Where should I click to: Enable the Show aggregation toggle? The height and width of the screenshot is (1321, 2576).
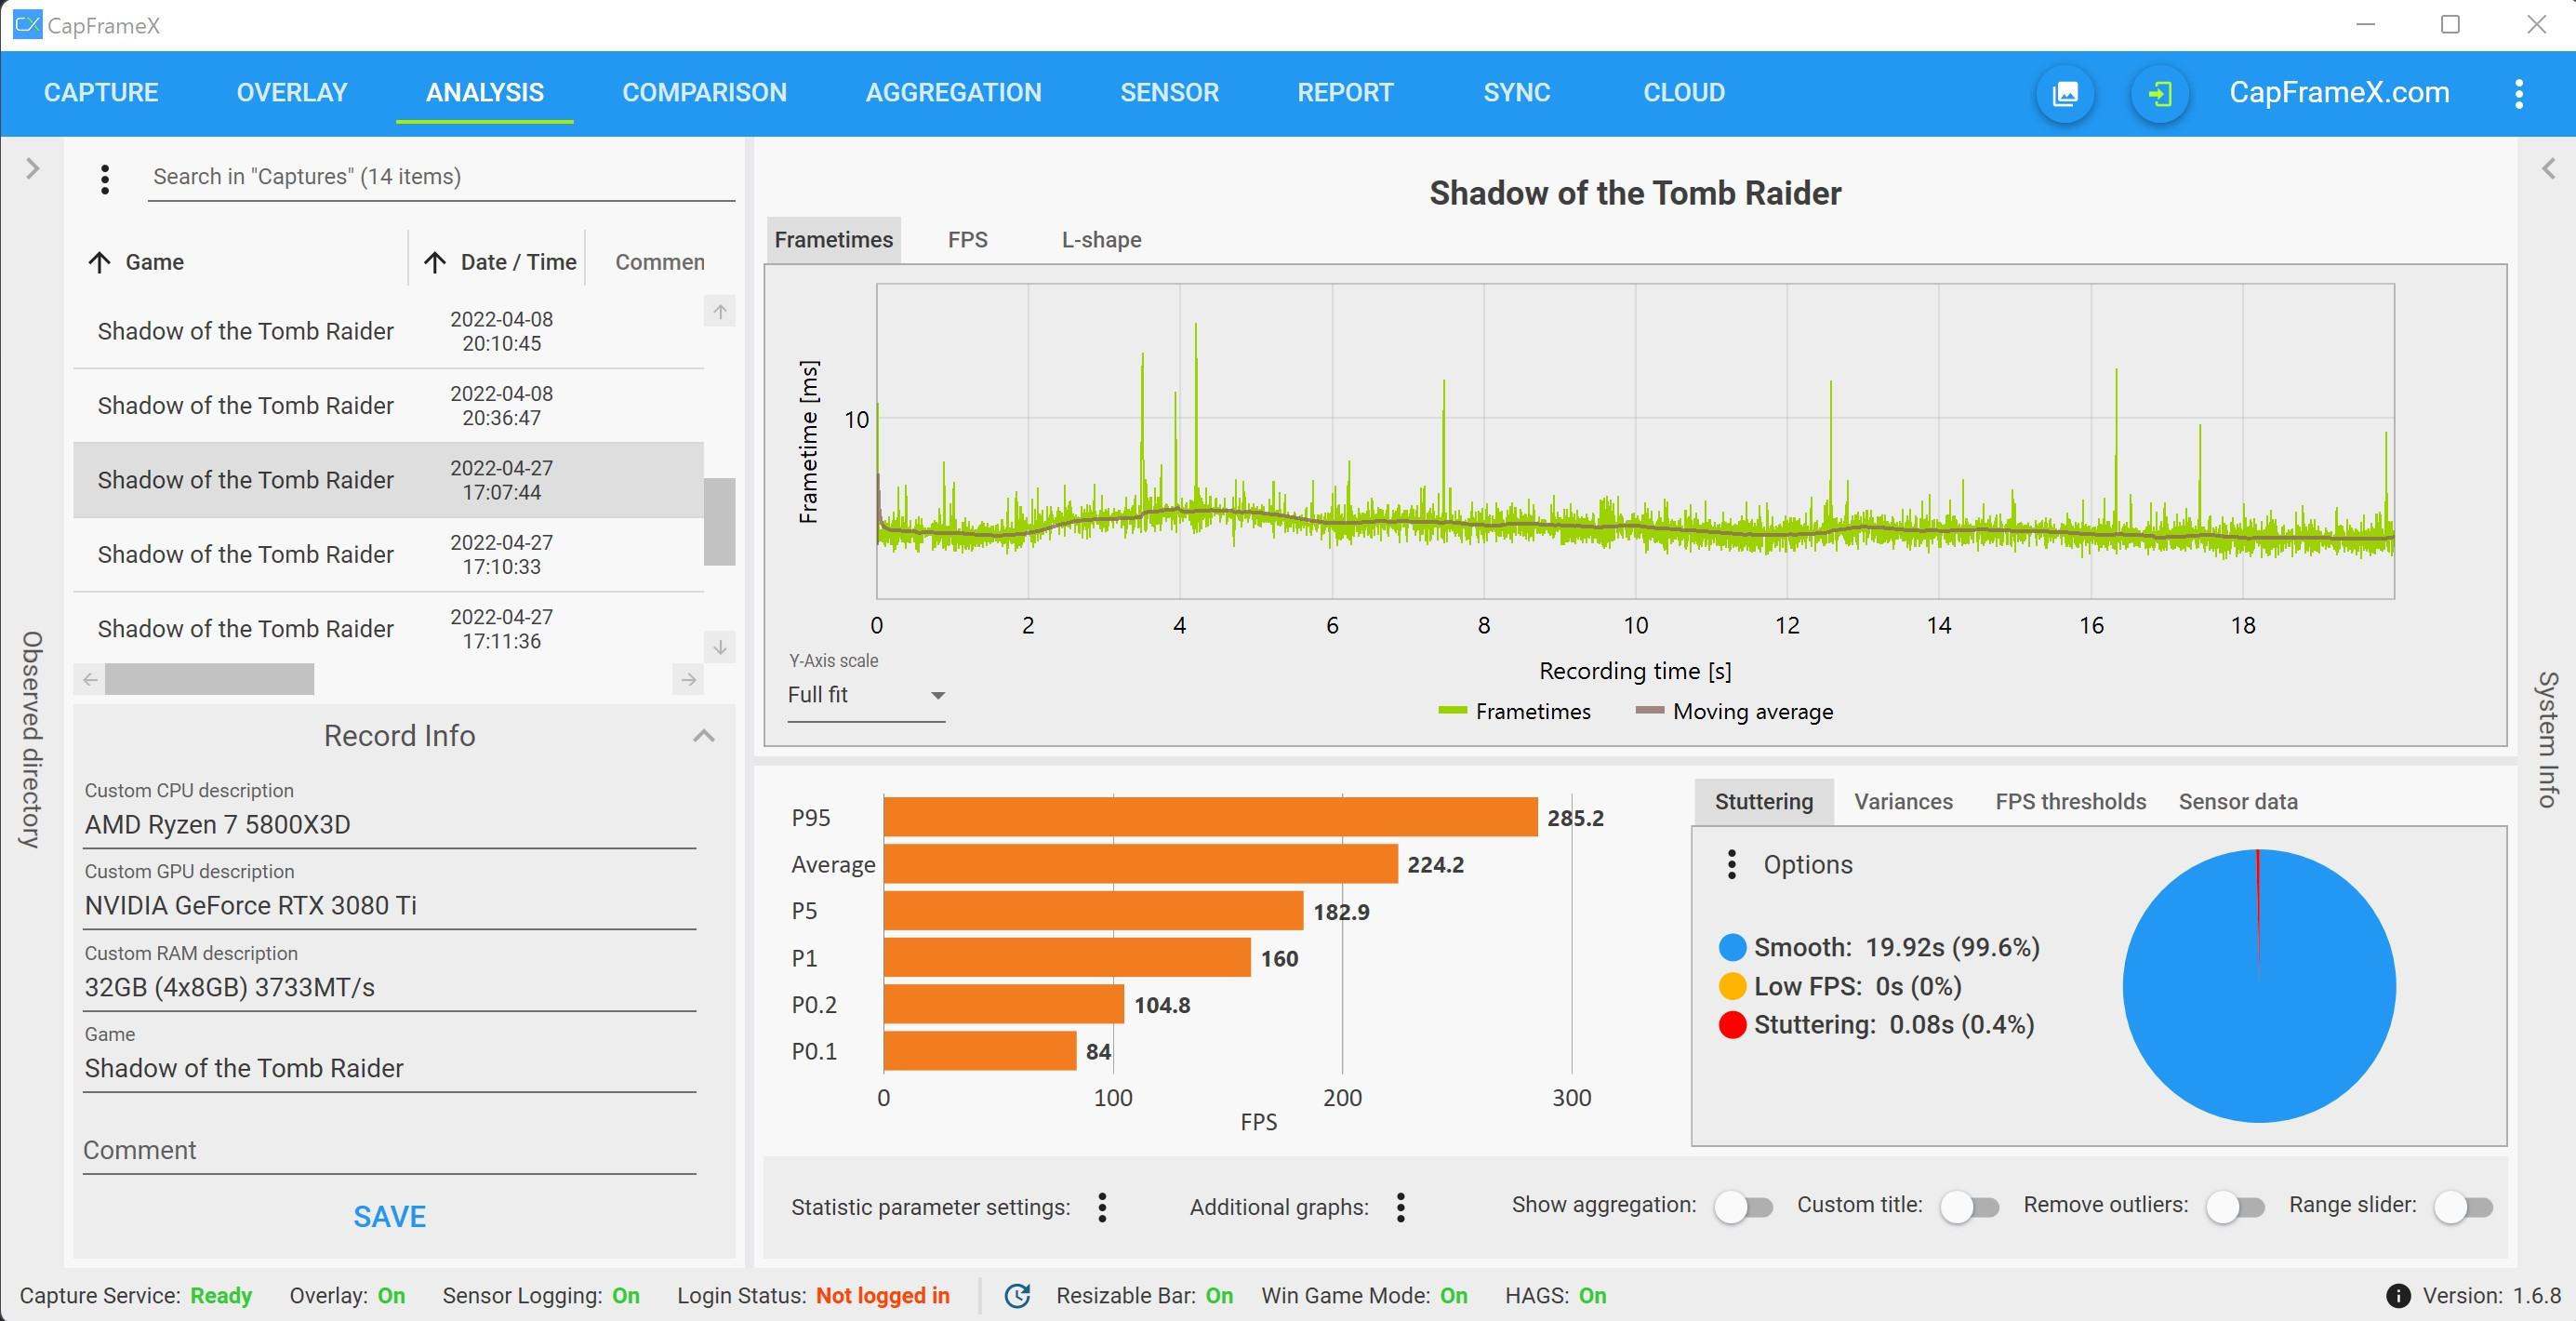coord(1743,1207)
